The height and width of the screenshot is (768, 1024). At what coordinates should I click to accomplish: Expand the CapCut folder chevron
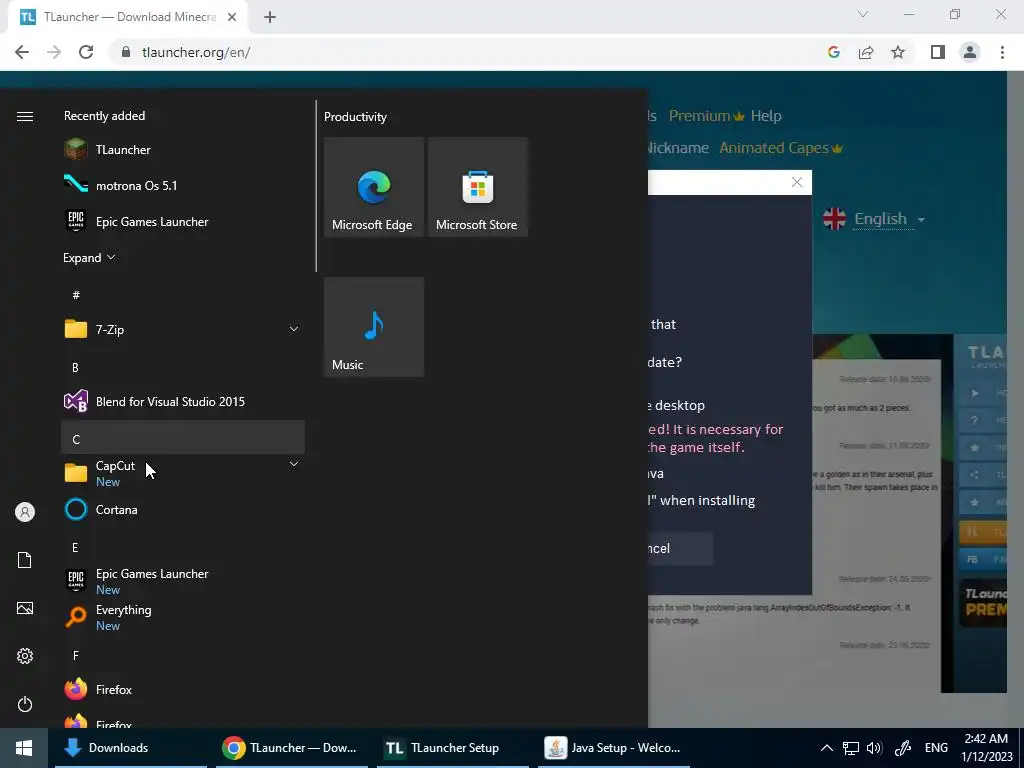(x=294, y=464)
